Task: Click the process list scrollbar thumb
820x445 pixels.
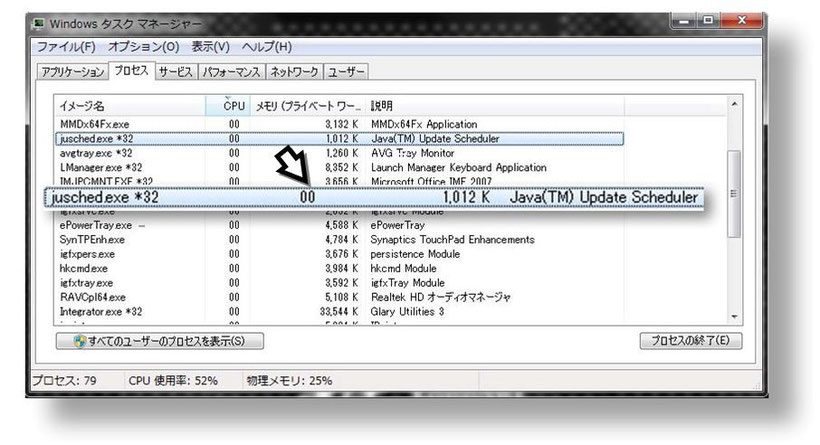Action: 734,193
